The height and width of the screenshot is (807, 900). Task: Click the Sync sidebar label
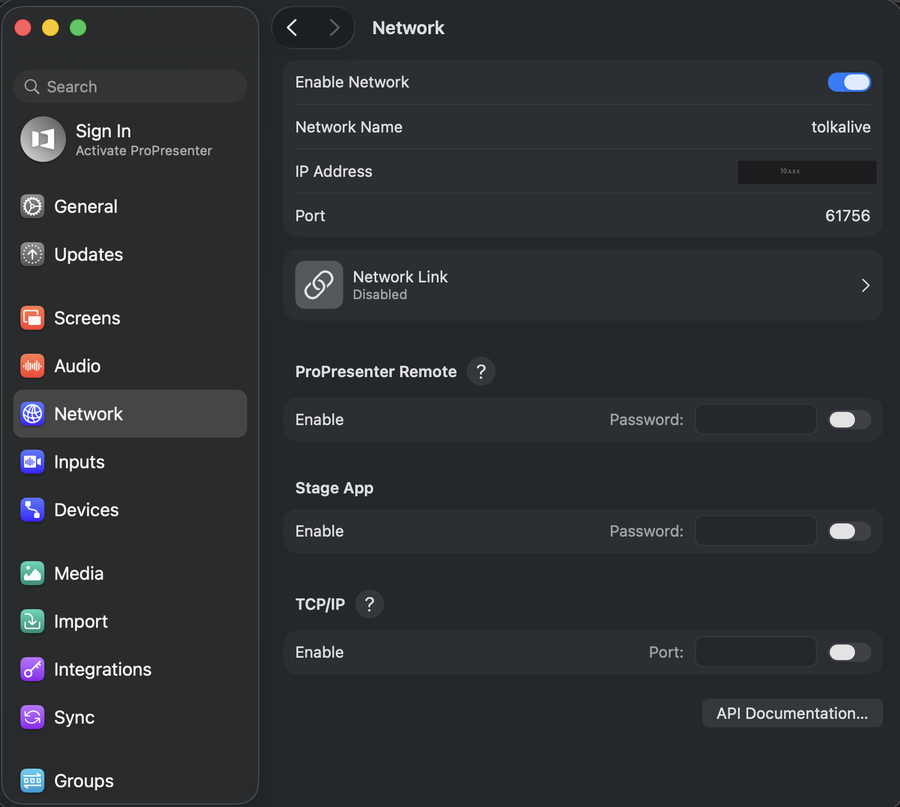[74, 717]
